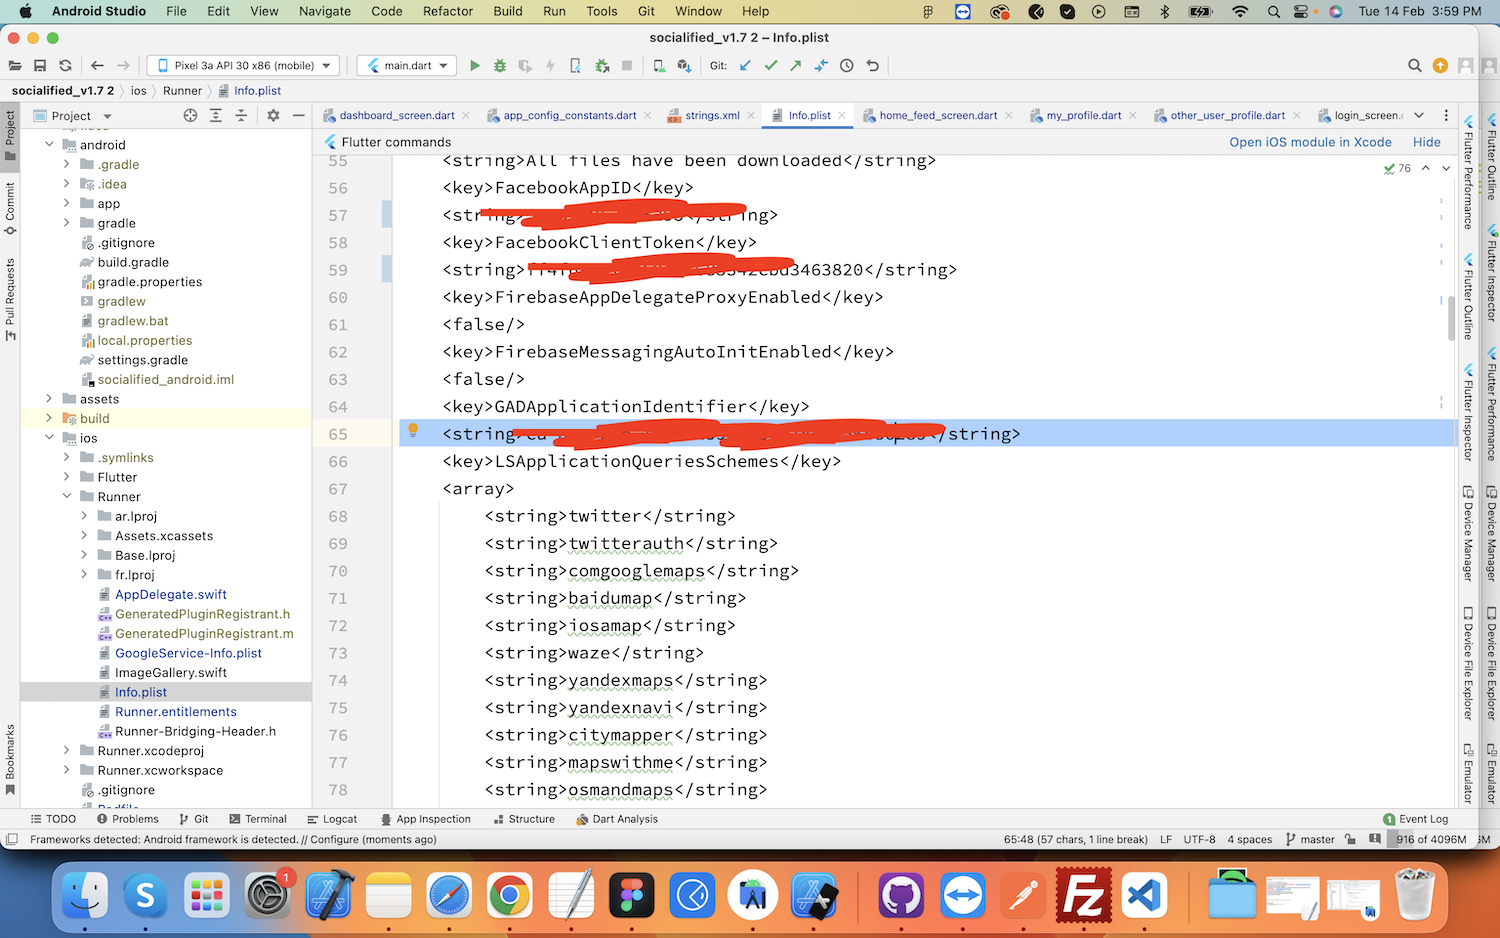Viewport: 1500px width, 938px height.
Task: Search everywhere with the magnifier icon
Action: (x=1415, y=66)
